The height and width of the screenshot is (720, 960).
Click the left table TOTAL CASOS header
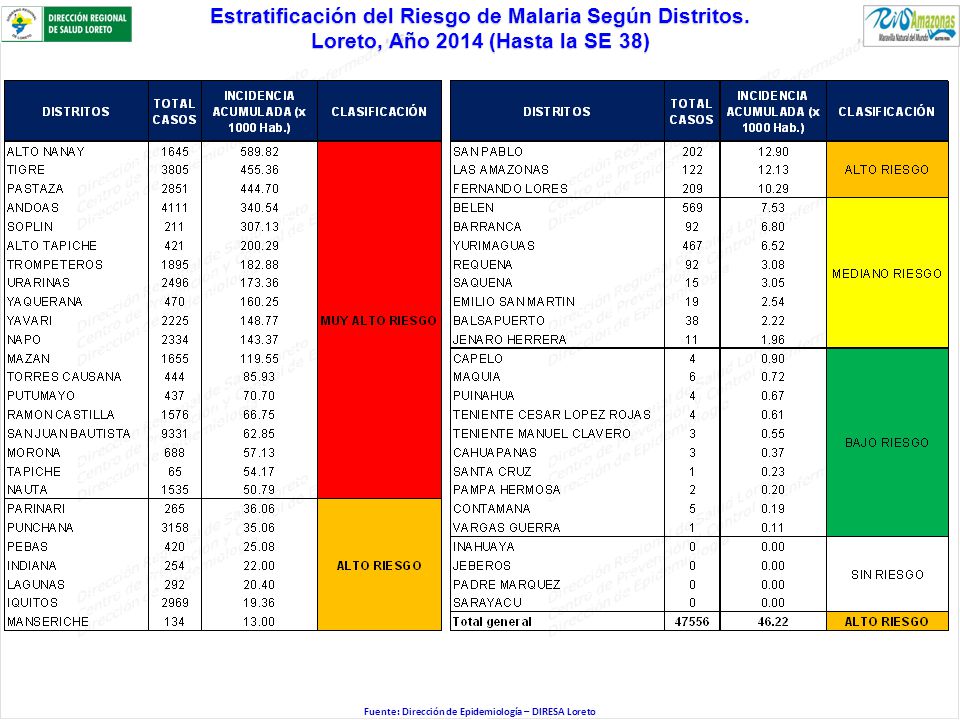174,111
